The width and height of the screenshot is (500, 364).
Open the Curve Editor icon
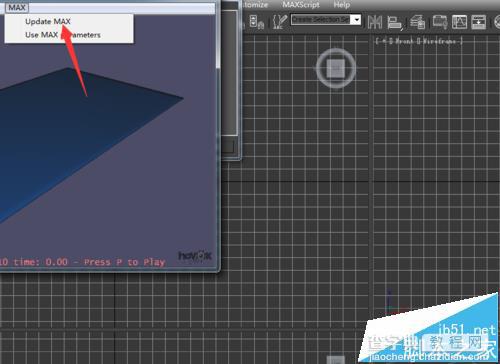coord(459,22)
